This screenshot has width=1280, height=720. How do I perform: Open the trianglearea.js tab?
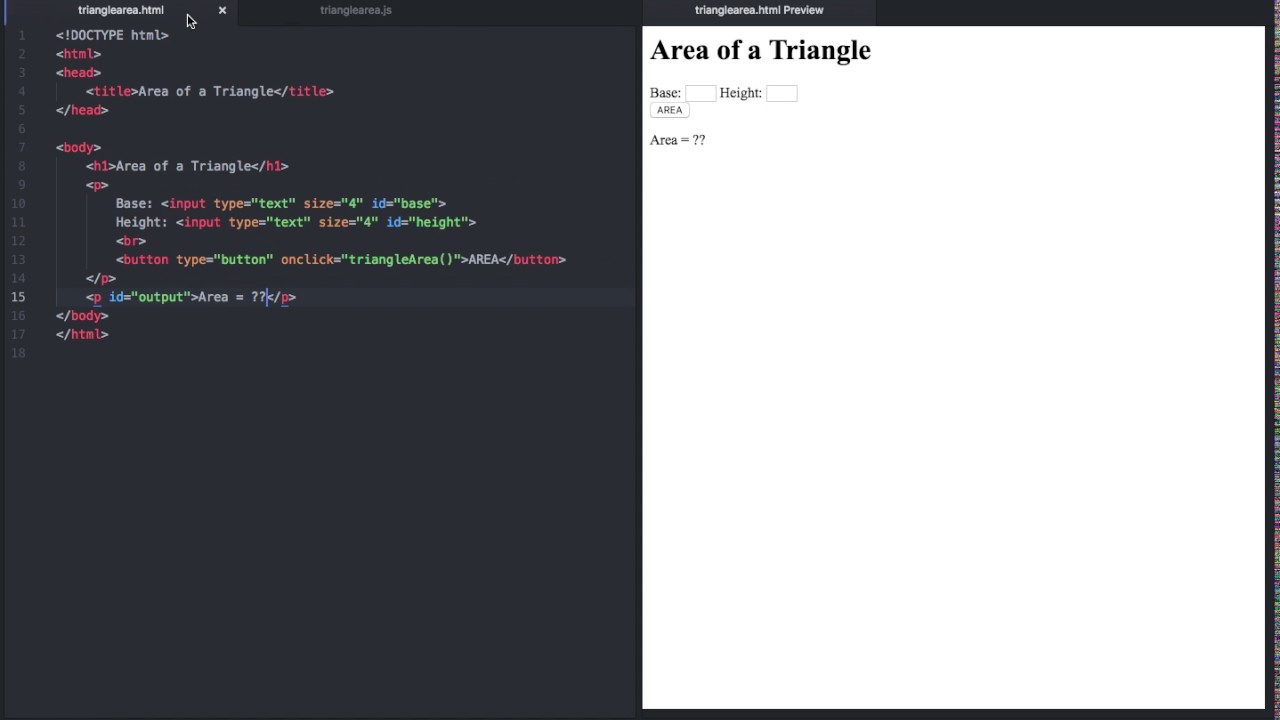[356, 10]
